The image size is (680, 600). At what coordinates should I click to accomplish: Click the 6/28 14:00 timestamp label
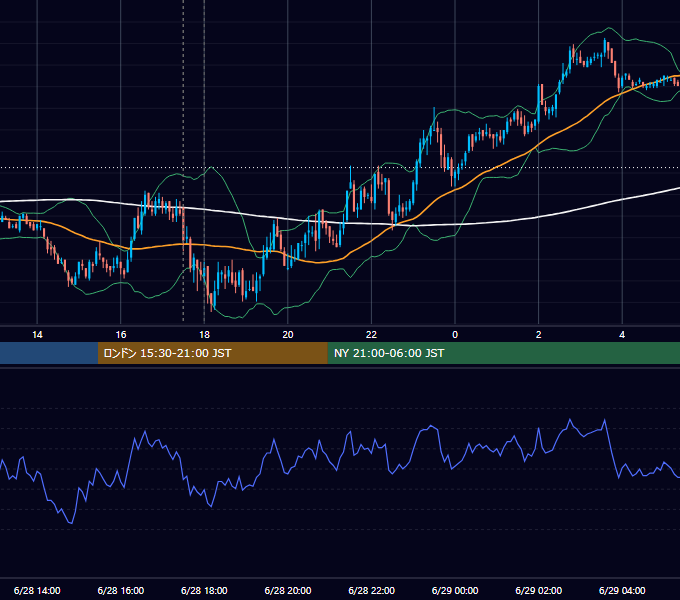click(x=37, y=590)
